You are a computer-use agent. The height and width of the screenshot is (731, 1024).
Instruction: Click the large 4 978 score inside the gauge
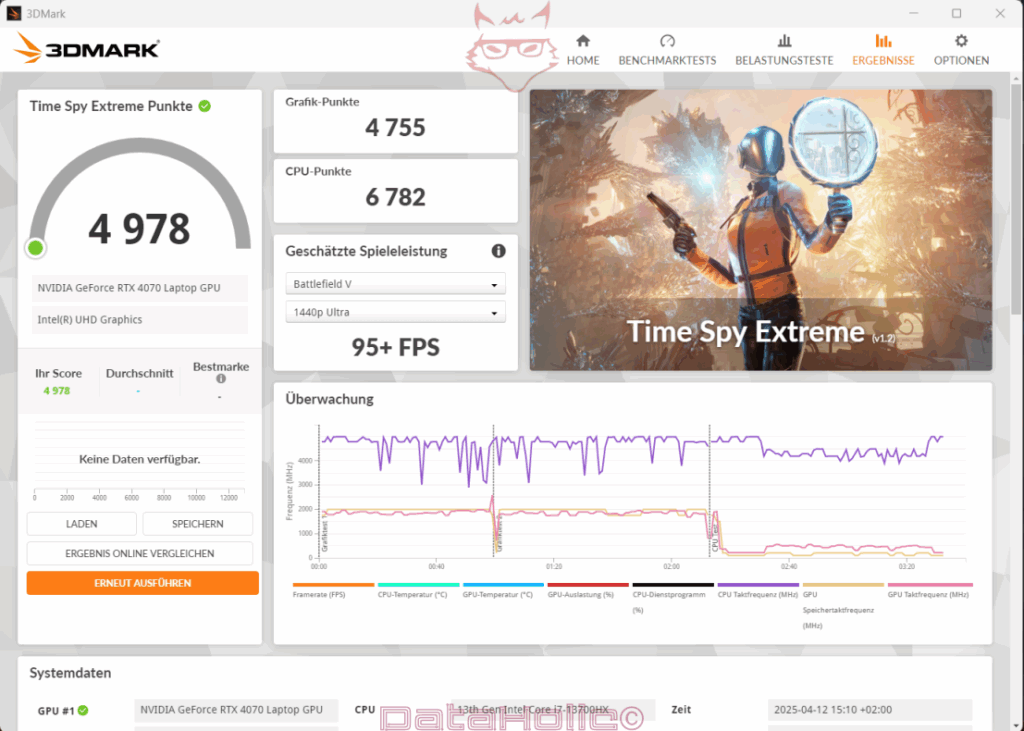pos(139,229)
